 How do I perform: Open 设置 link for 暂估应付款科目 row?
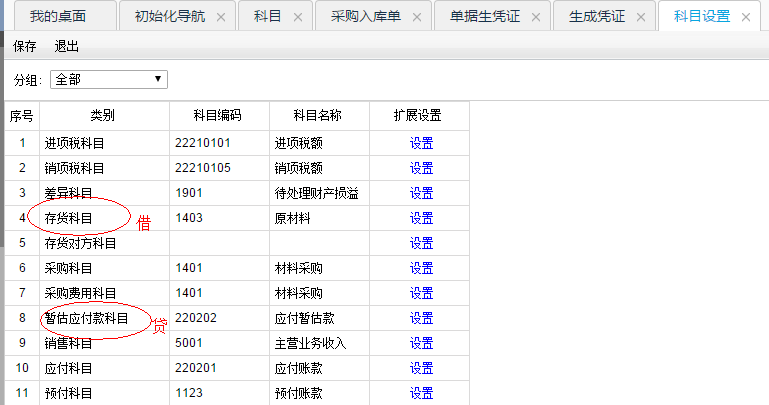[421, 318]
